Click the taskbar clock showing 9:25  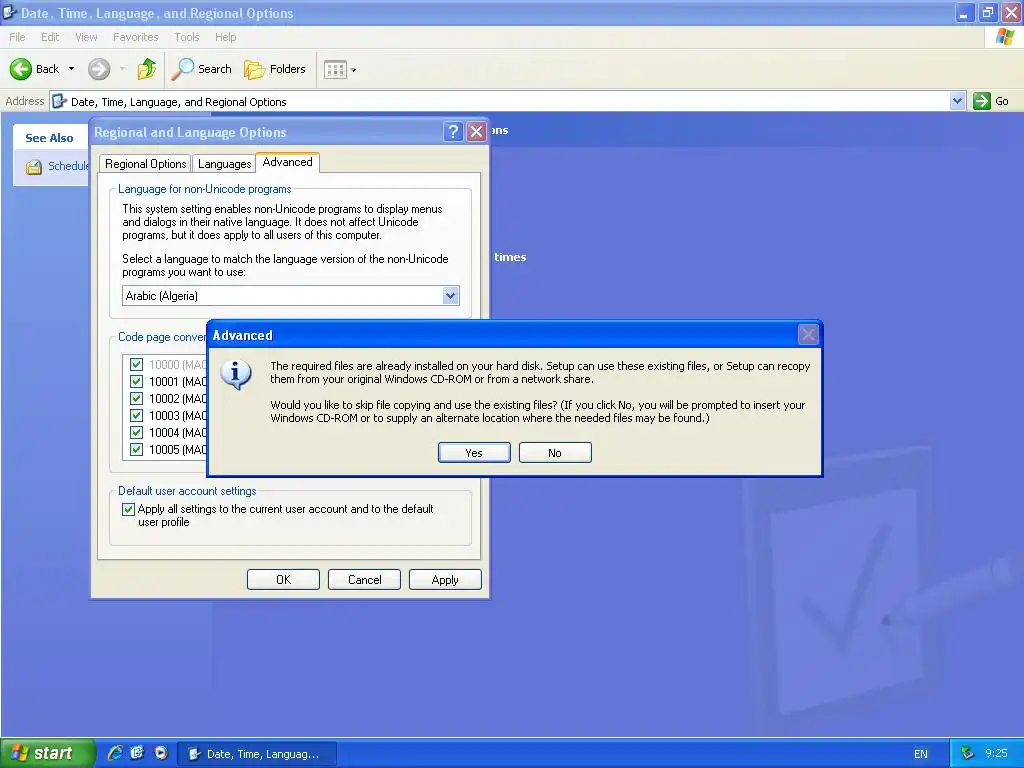997,753
